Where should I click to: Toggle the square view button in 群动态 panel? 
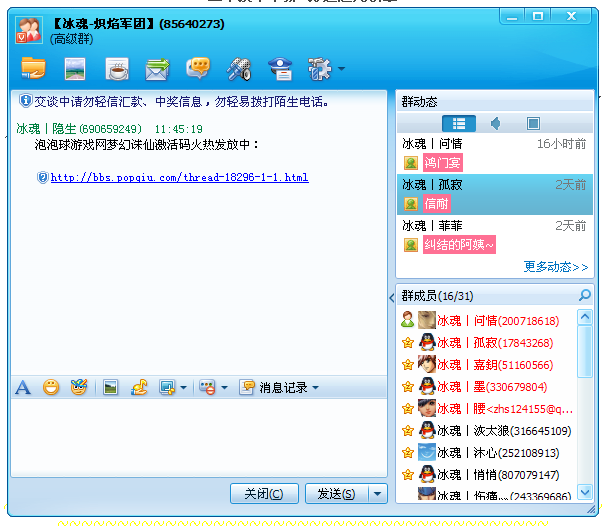pyautogui.click(x=533, y=123)
